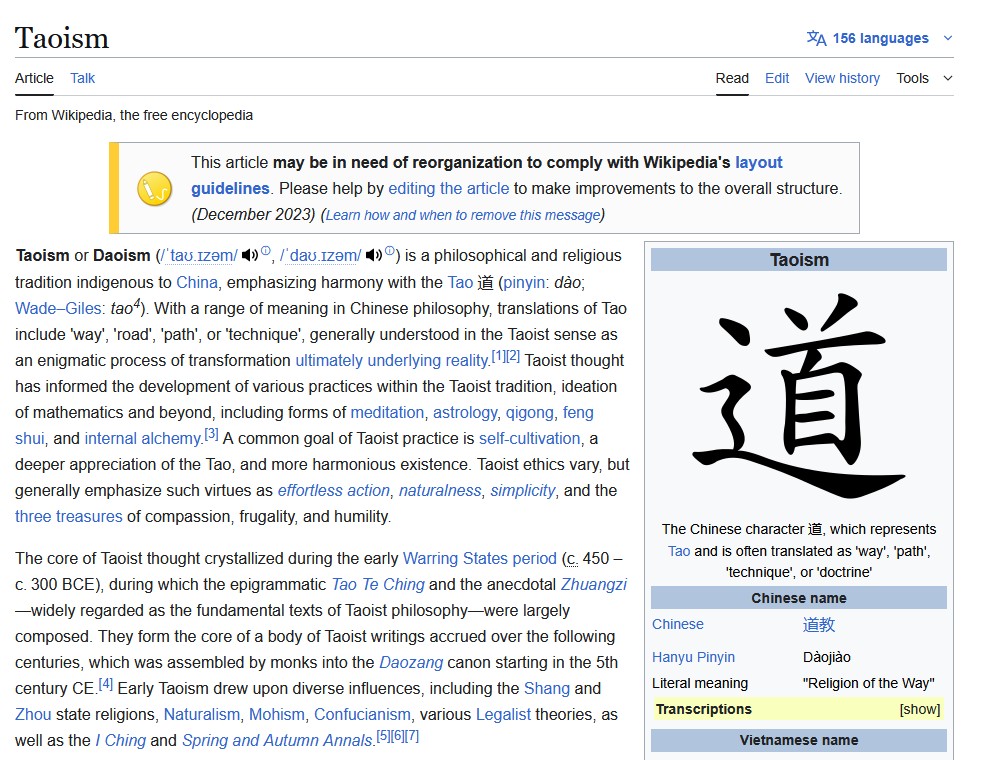Open the meditation link
The height and width of the screenshot is (760, 990).
click(387, 412)
